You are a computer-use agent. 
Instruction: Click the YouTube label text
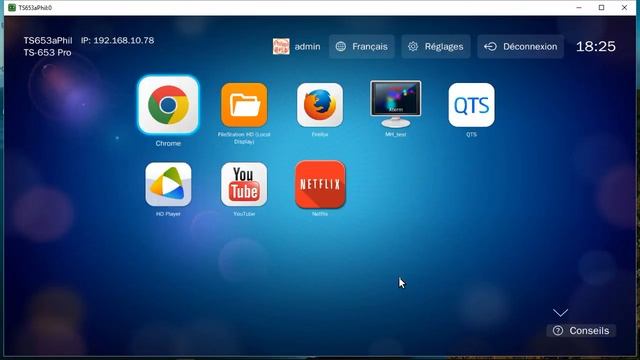244,214
